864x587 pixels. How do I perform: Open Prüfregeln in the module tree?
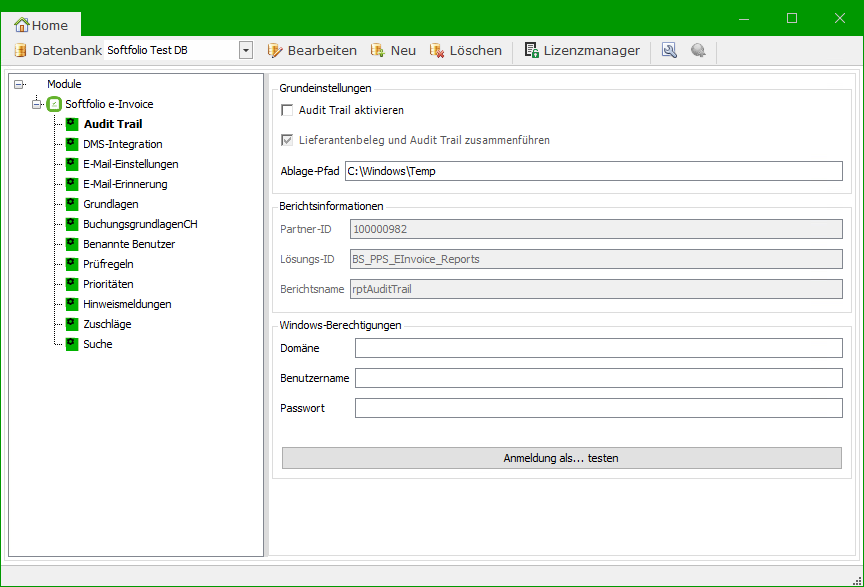(108, 264)
